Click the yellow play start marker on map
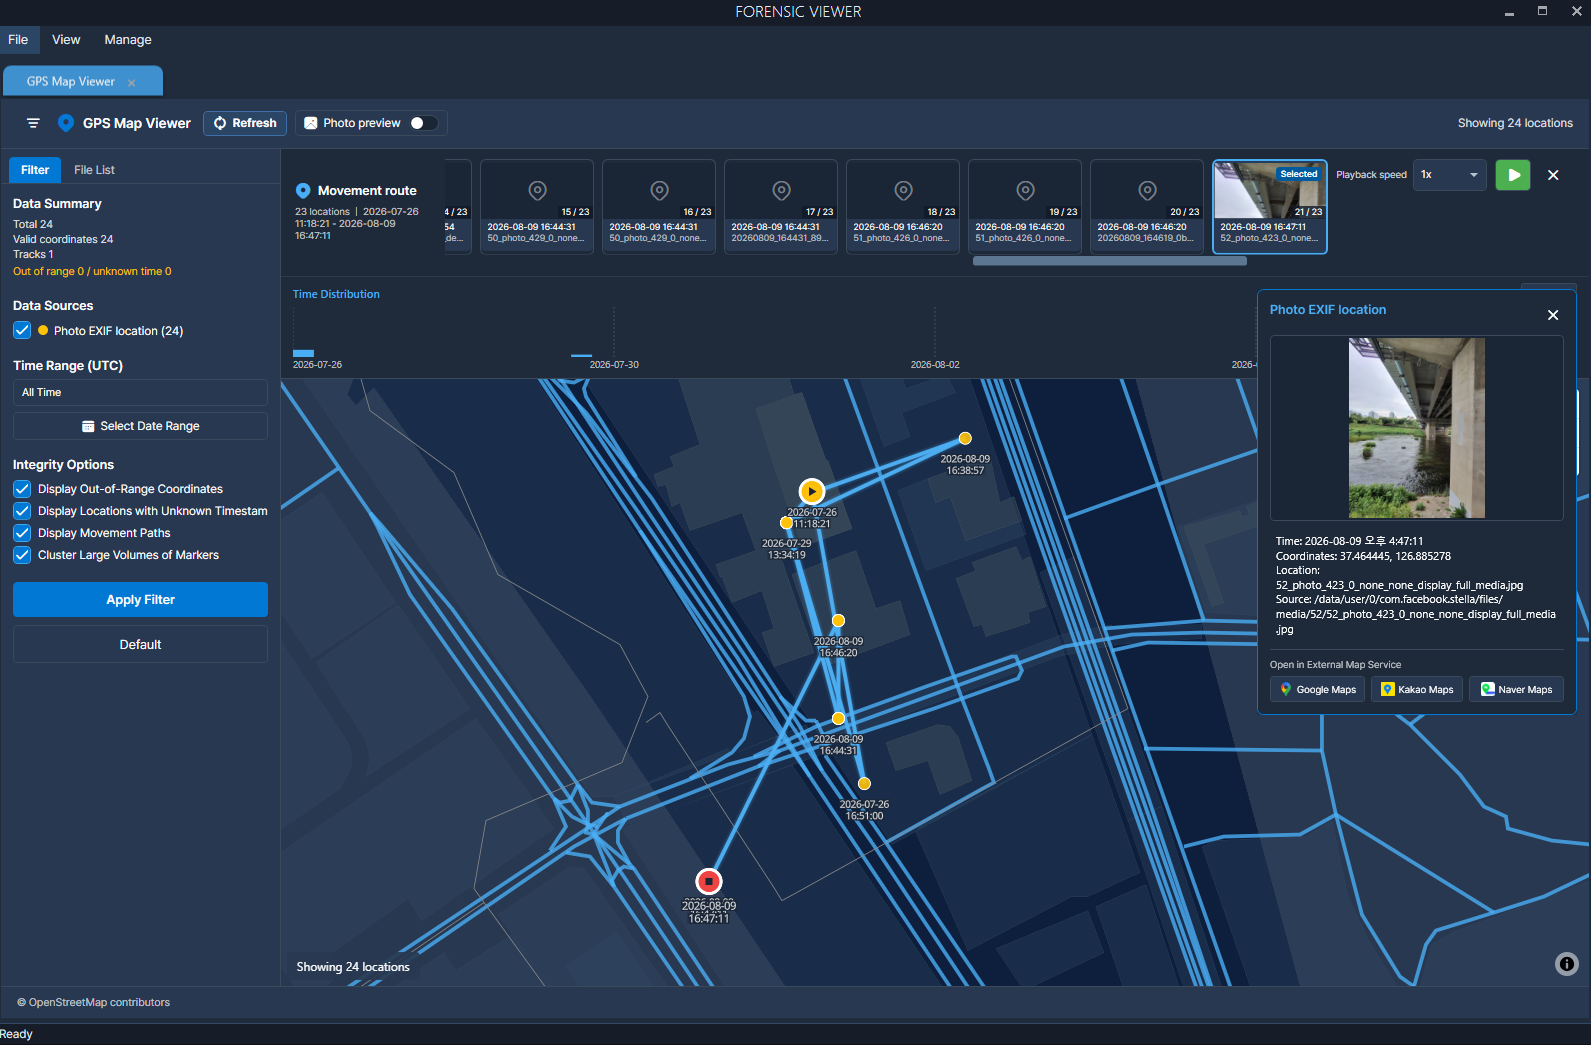The image size is (1591, 1045). point(811,491)
